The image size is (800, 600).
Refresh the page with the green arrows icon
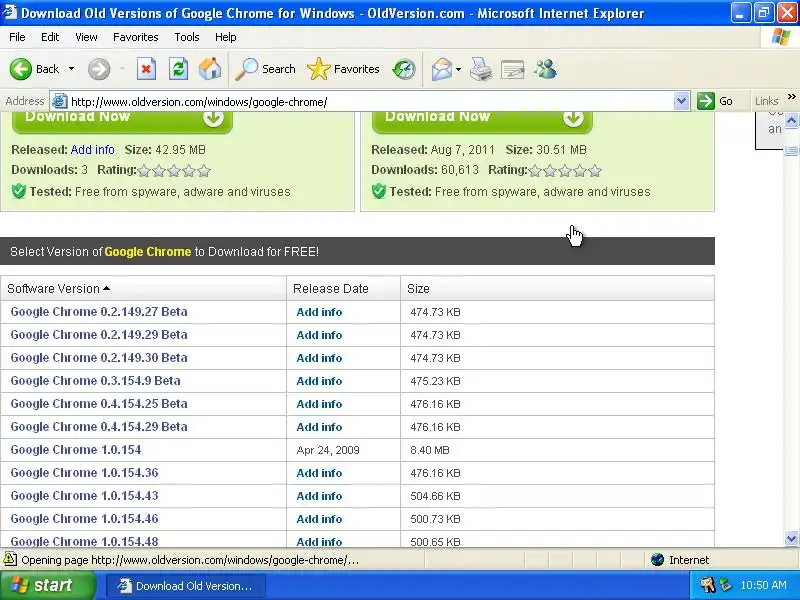pos(179,69)
